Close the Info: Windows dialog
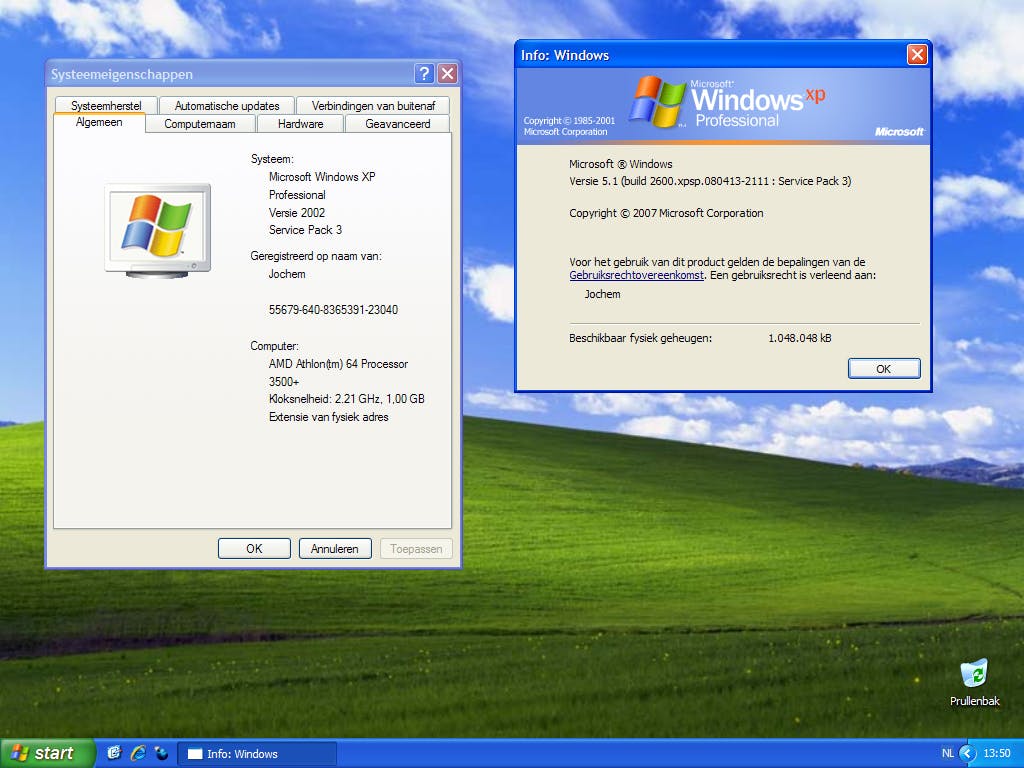 click(918, 54)
